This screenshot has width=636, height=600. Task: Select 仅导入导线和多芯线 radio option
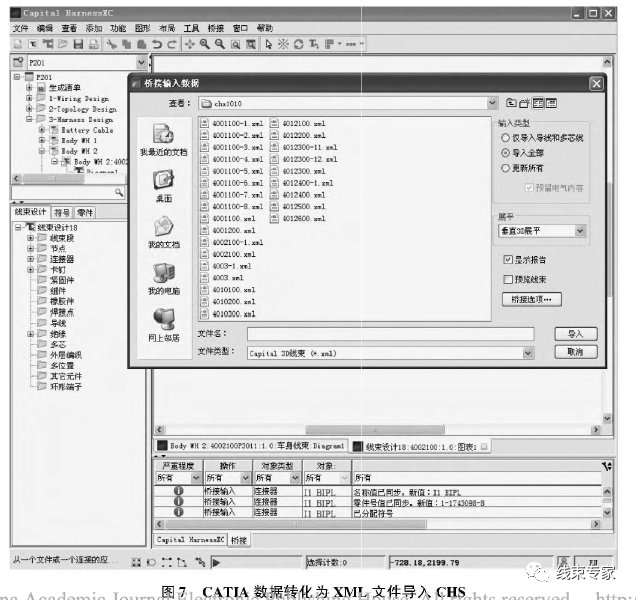pos(505,138)
